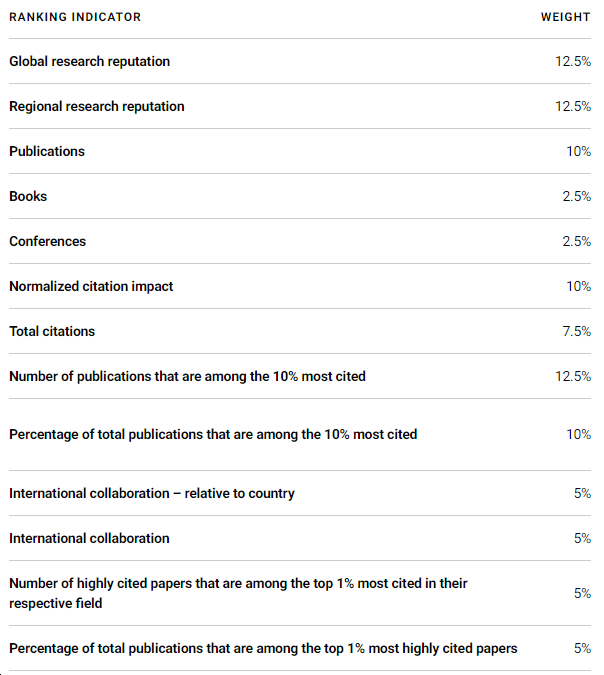
Task: Click International collaboration – relative to country
Action: (x=152, y=493)
